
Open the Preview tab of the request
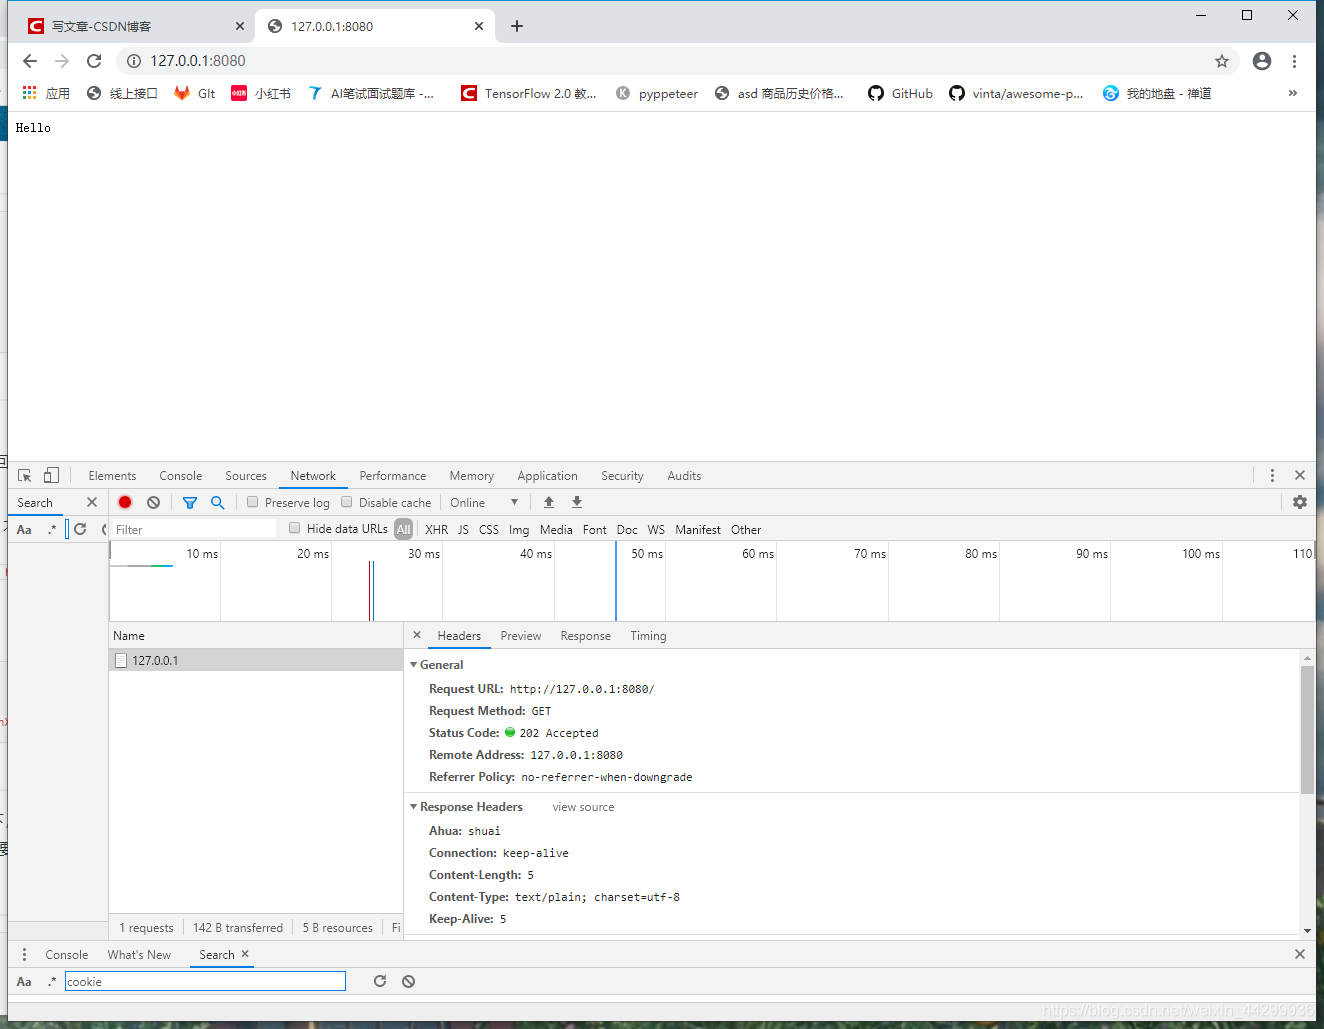(521, 635)
